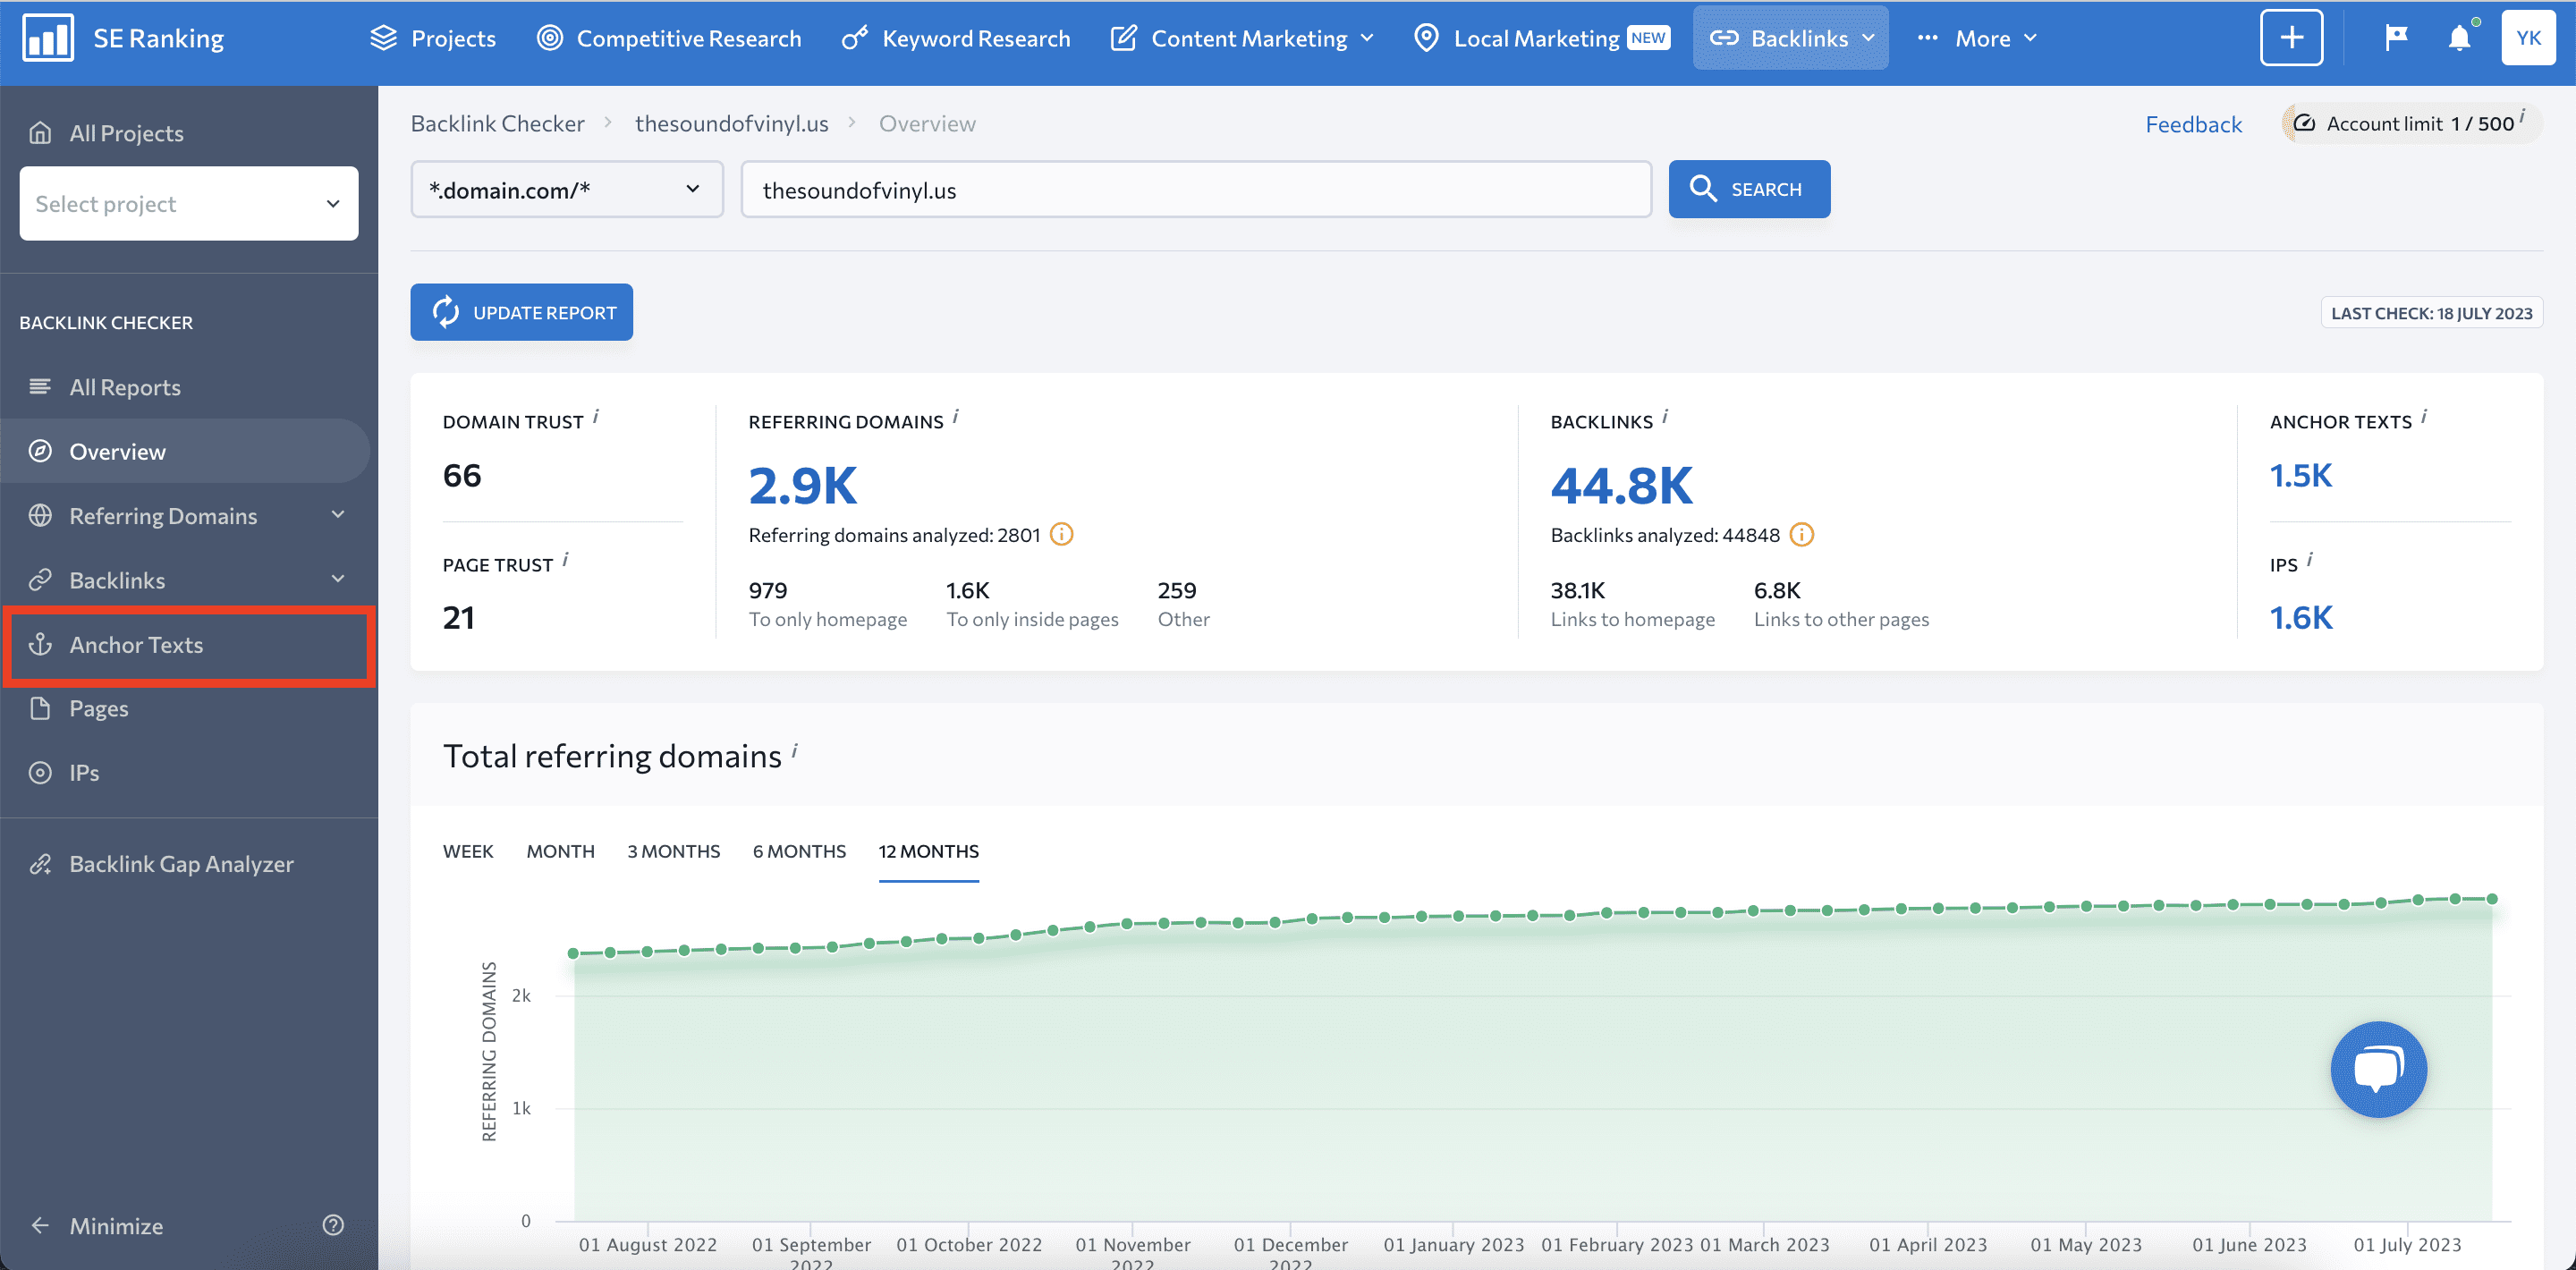Click the UPDATE REPORT button
Image resolution: width=2576 pixels, height=1270 pixels.
coord(521,312)
